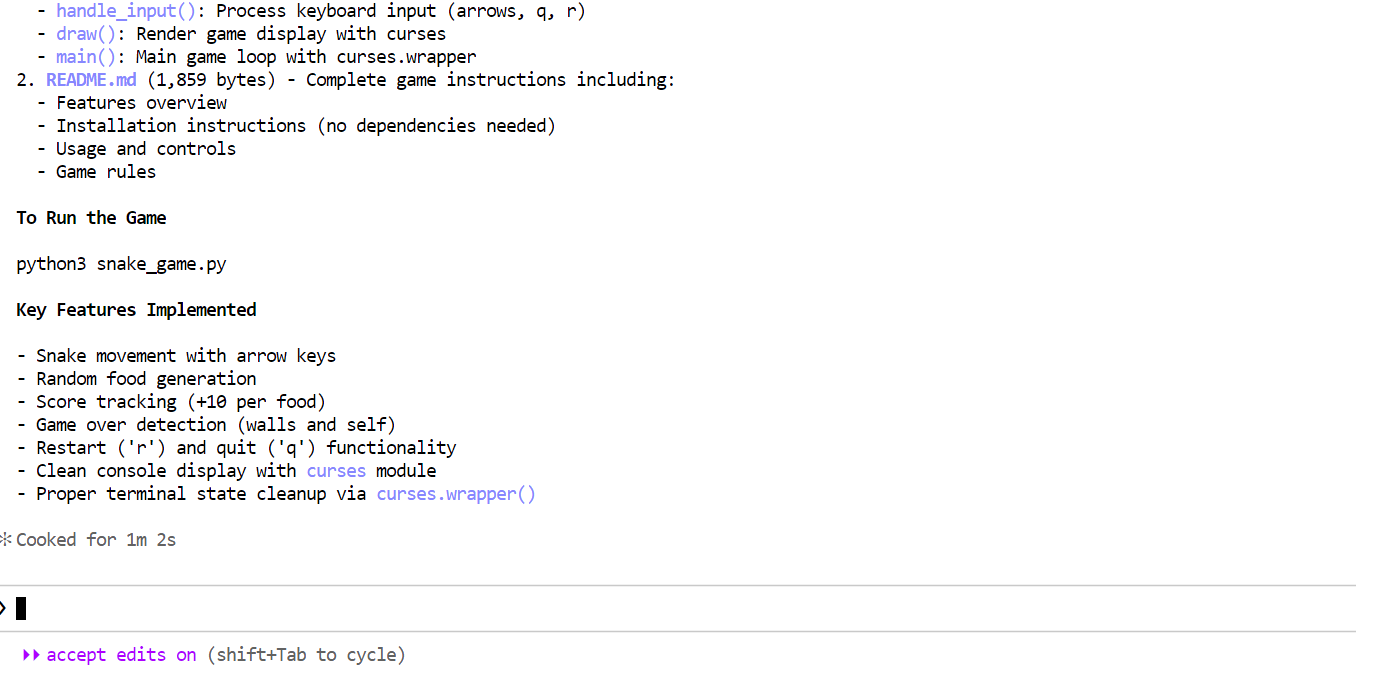Image resolution: width=1373 pixels, height=690 pixels.
Task: Click the curses module link
Action: pos(335,470)
